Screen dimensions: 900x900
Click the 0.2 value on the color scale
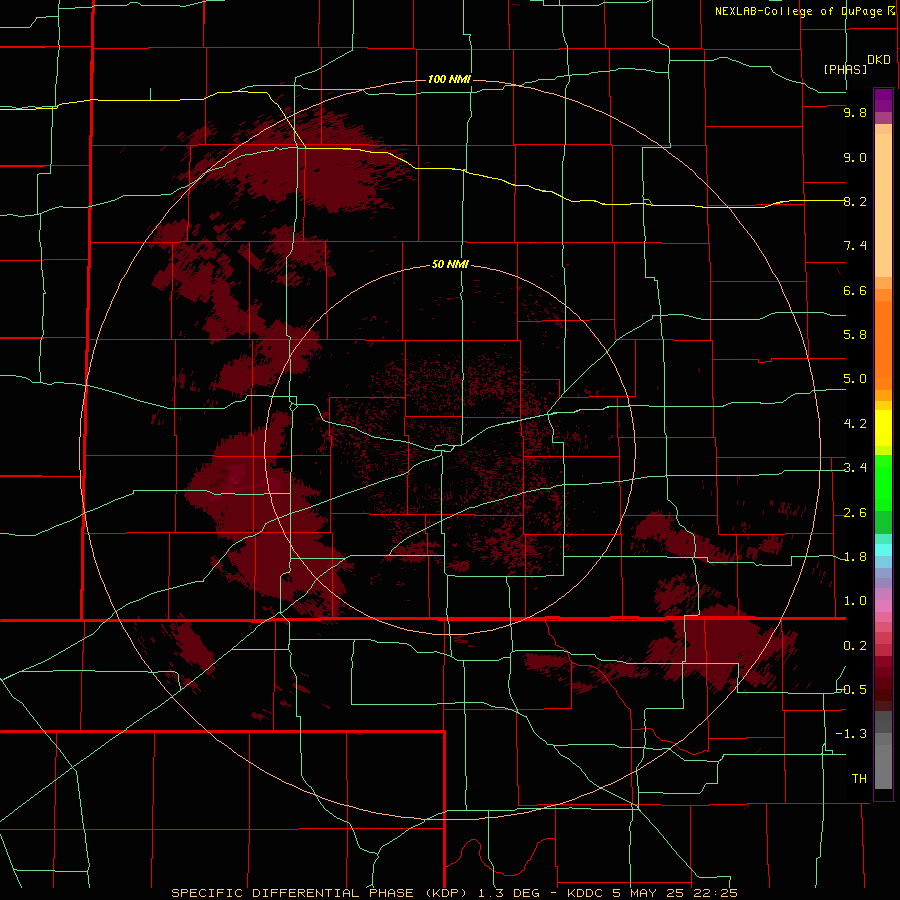tap(855, 646)
